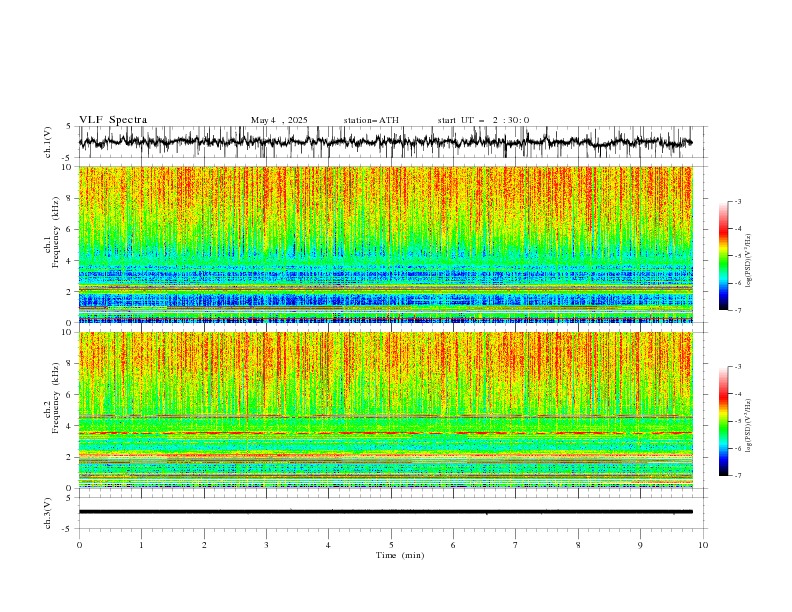Click the ch.2 spectrogram color scale bar

click(x=723, y=421)
